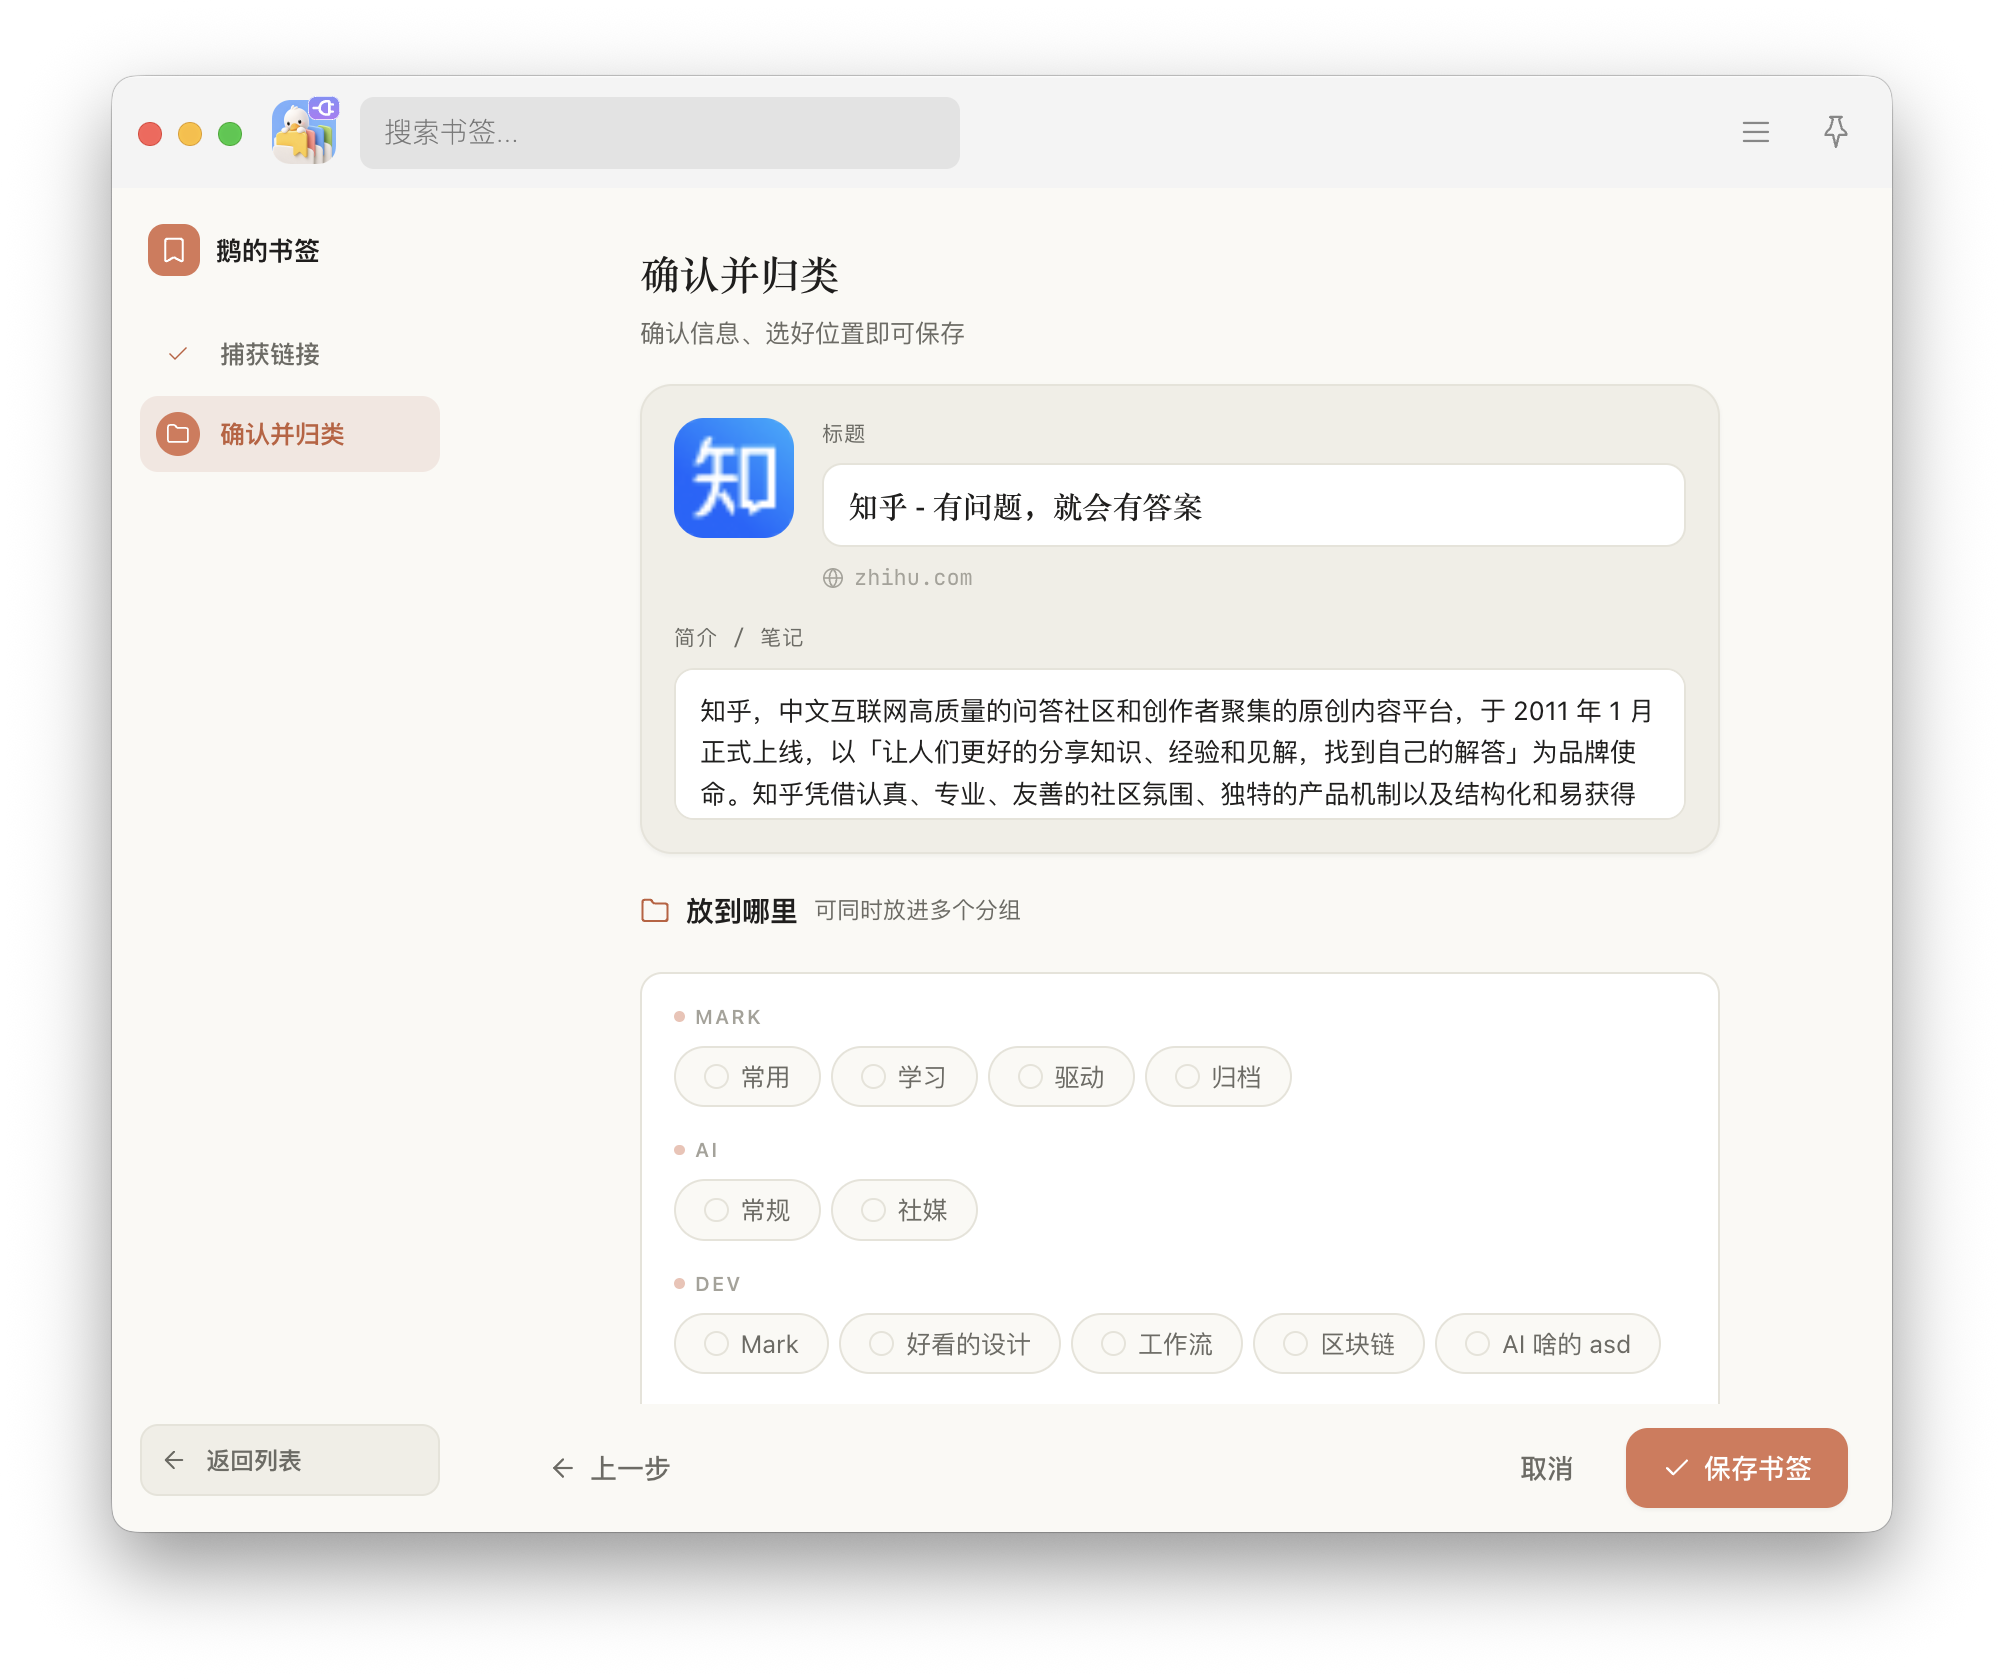This screenshot has width=2004, height=1680.
Task: Click the goose app logo icon
Action: 305,131
